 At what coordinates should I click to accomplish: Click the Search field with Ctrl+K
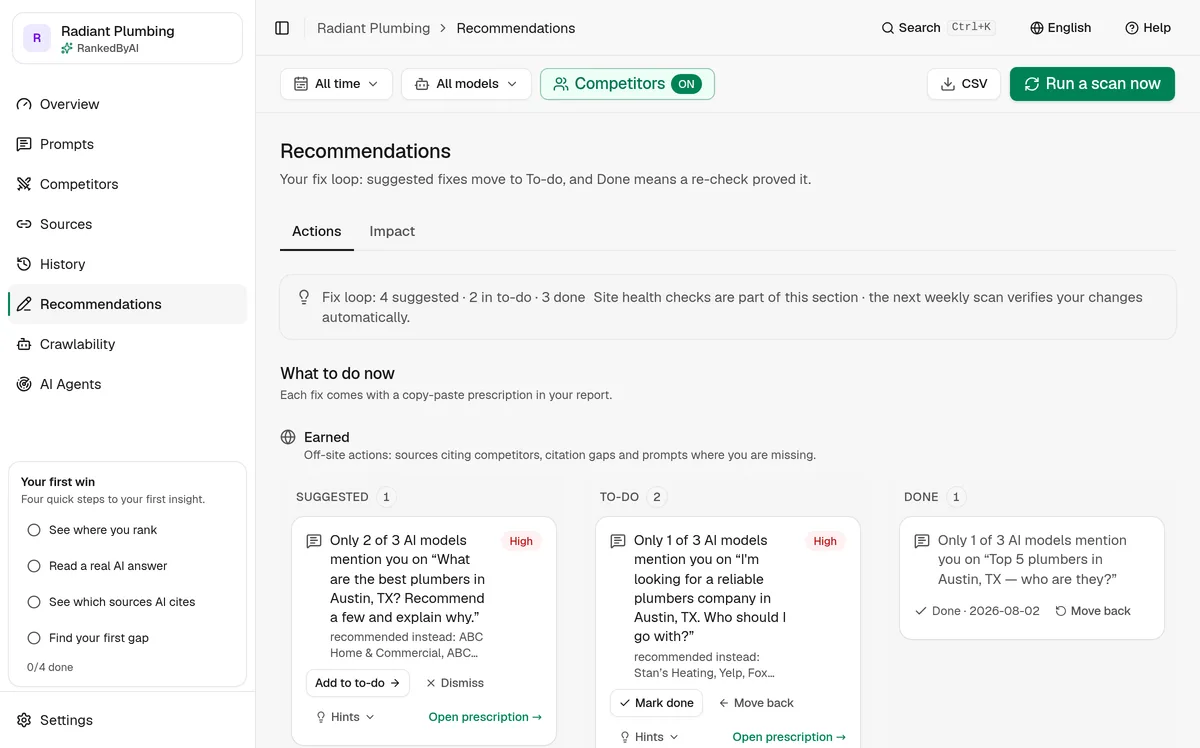pos(938,28)
